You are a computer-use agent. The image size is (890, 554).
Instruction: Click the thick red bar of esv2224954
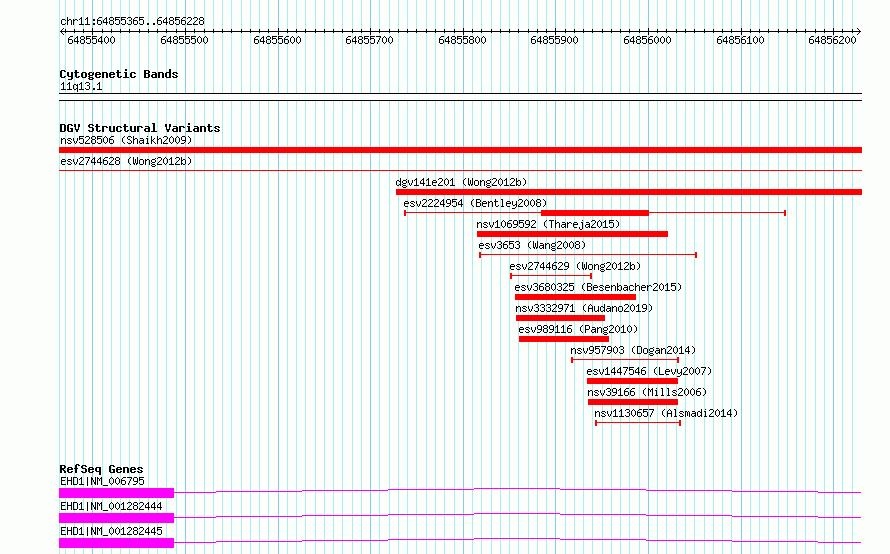(595, 213)
